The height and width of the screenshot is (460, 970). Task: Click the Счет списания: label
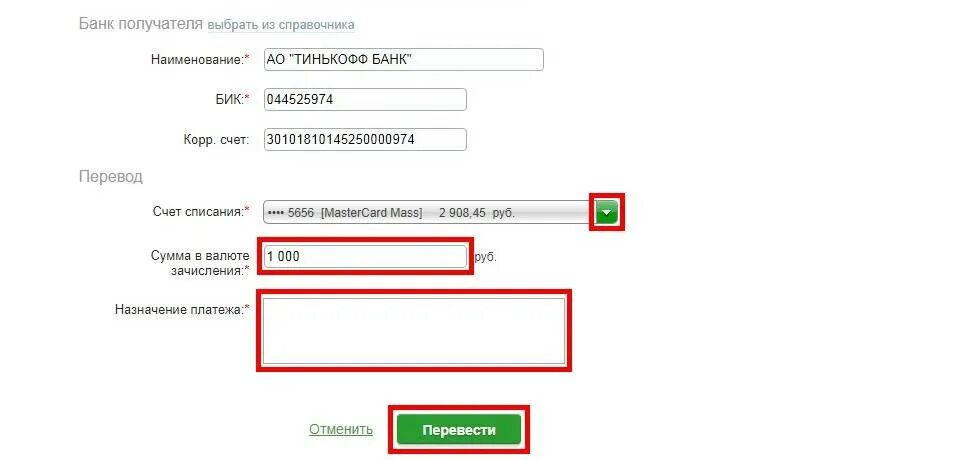tap(201, 212)
